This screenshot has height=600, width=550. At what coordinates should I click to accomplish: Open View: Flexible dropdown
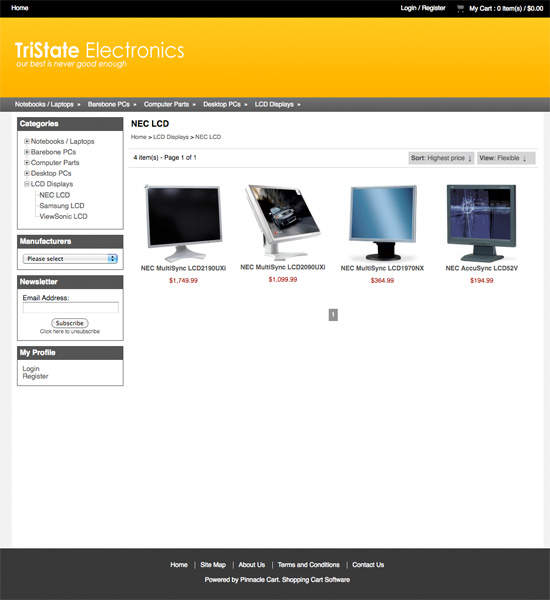tap(506, 158)
